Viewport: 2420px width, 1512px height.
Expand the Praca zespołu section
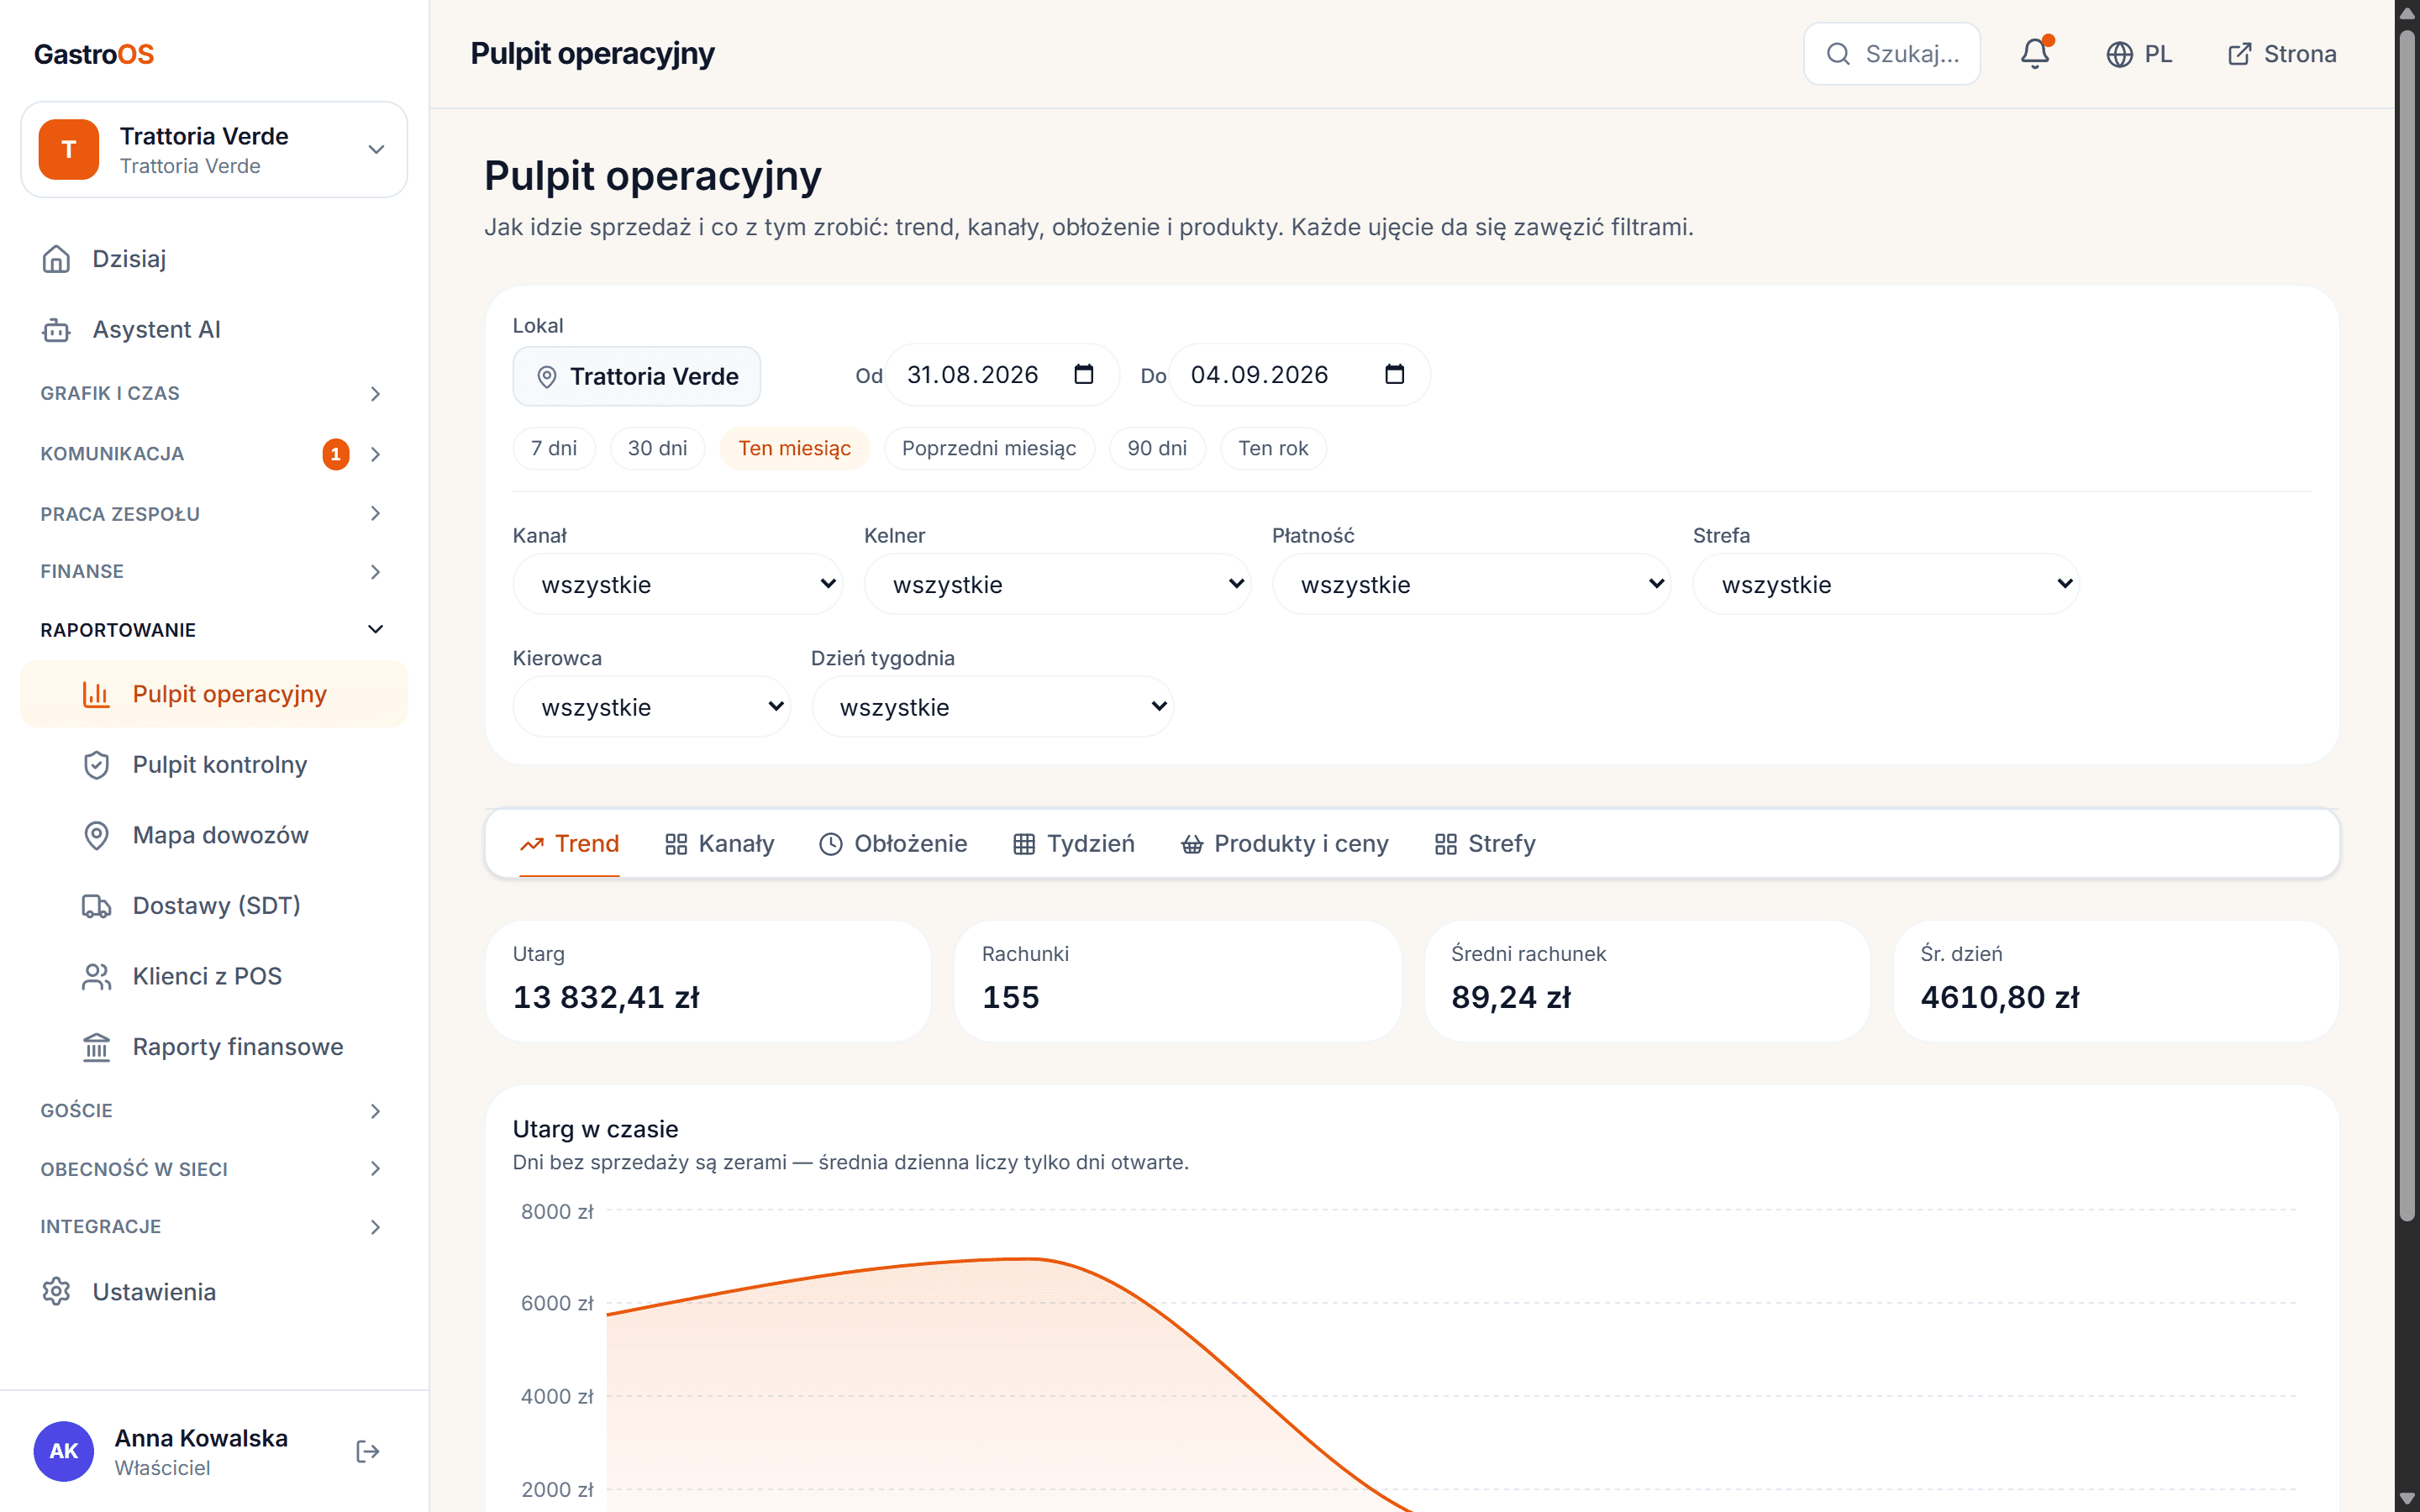coord(214,514)
